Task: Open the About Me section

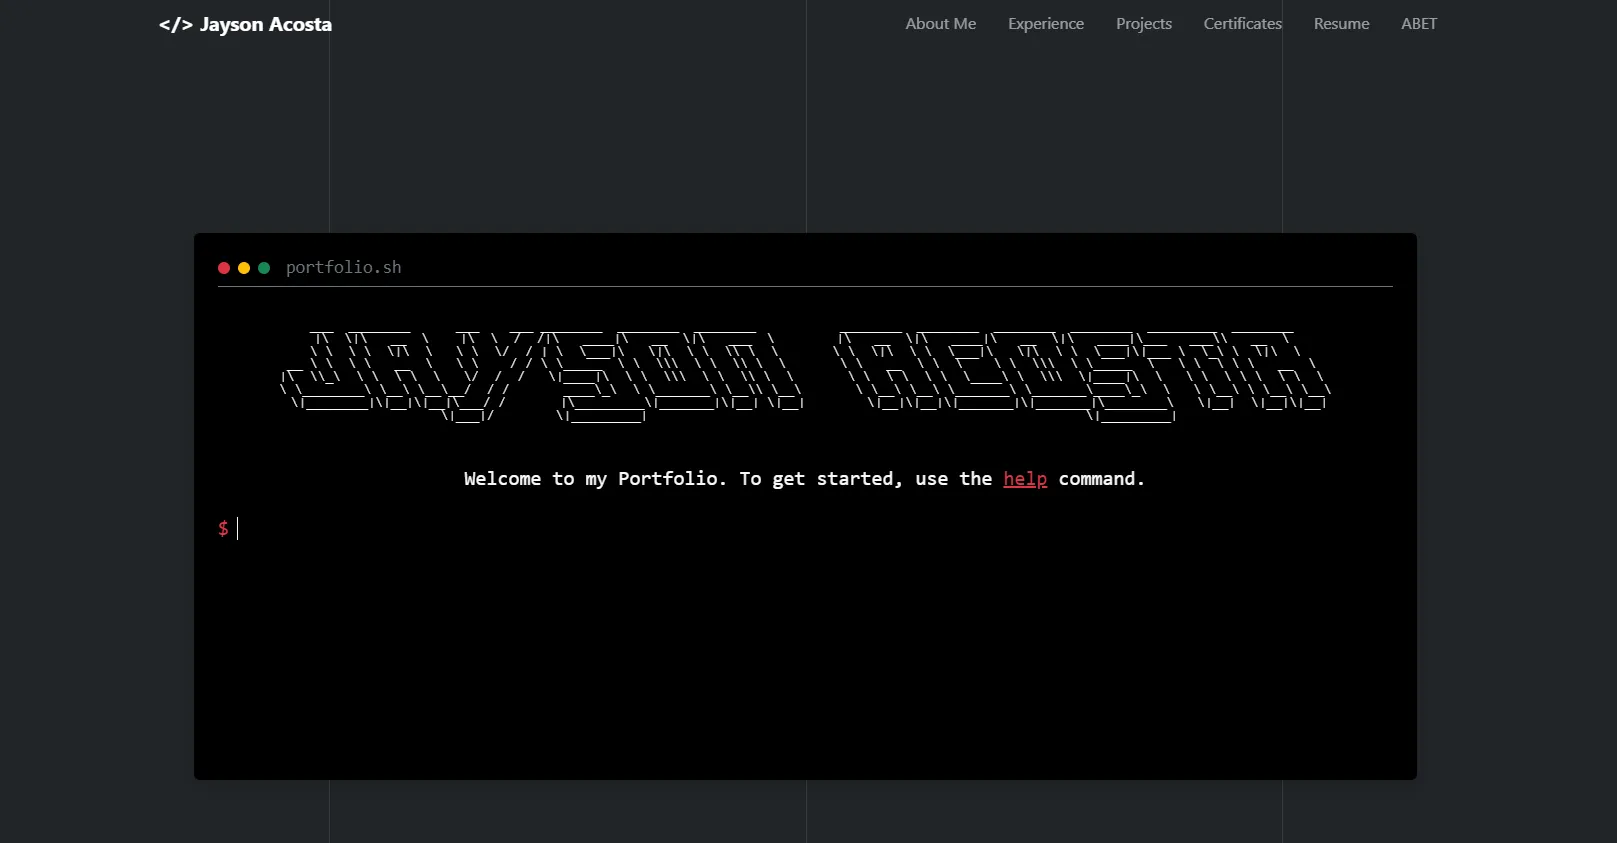Action: tap(940, 24)
